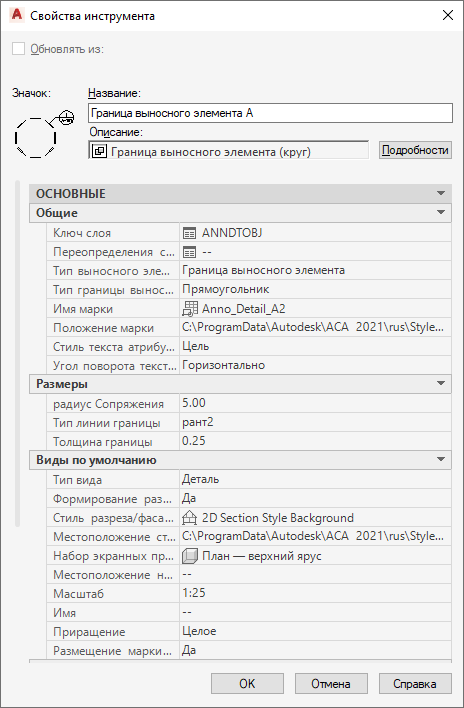Click the Название name input field
Image resolution: width=464 pixels, height=708 pixels.
pyautogui.click(x=270, y=113)
